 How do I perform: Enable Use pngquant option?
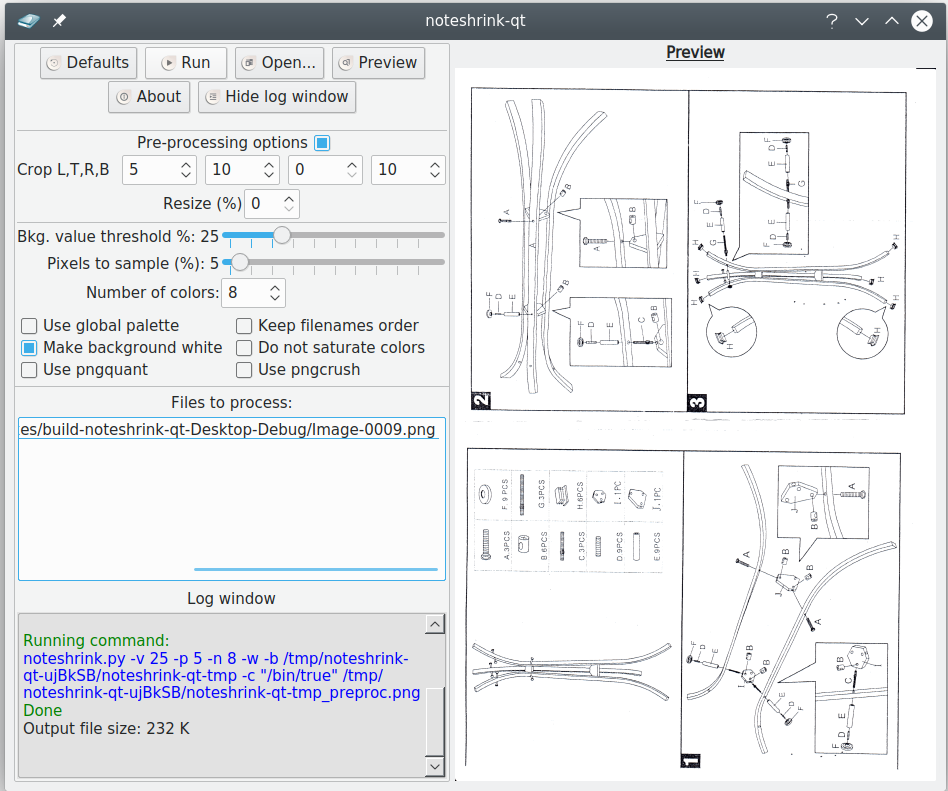click(x=30, y=370)
